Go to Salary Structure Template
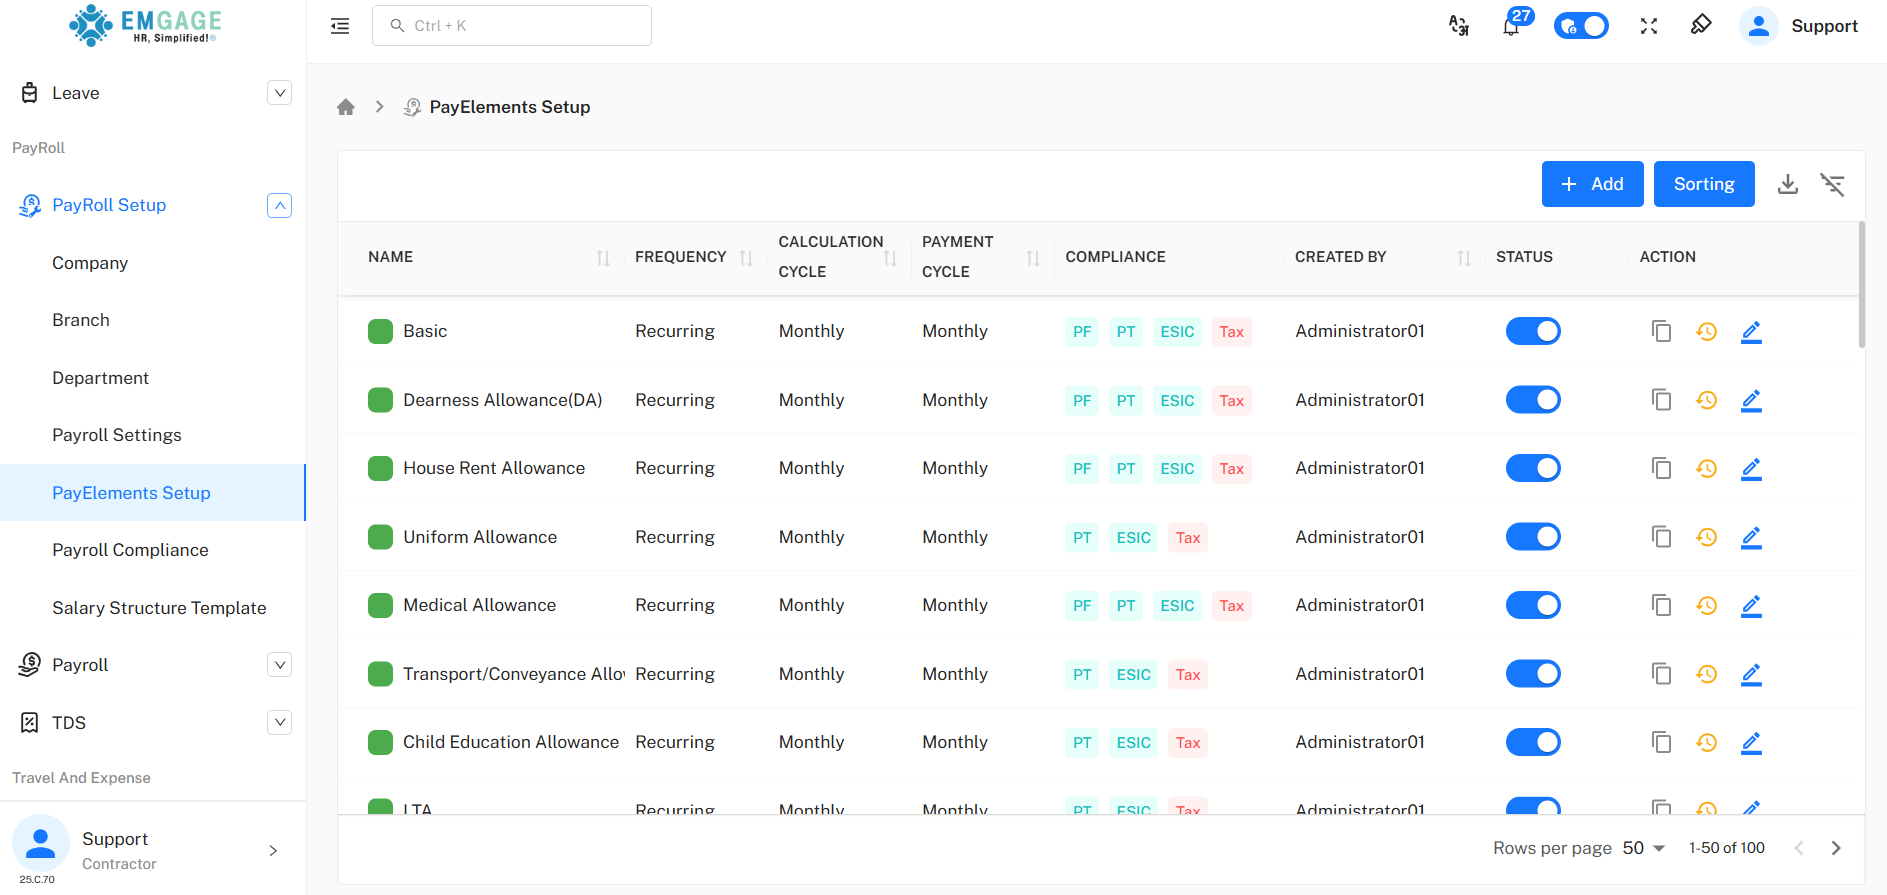 159,608
